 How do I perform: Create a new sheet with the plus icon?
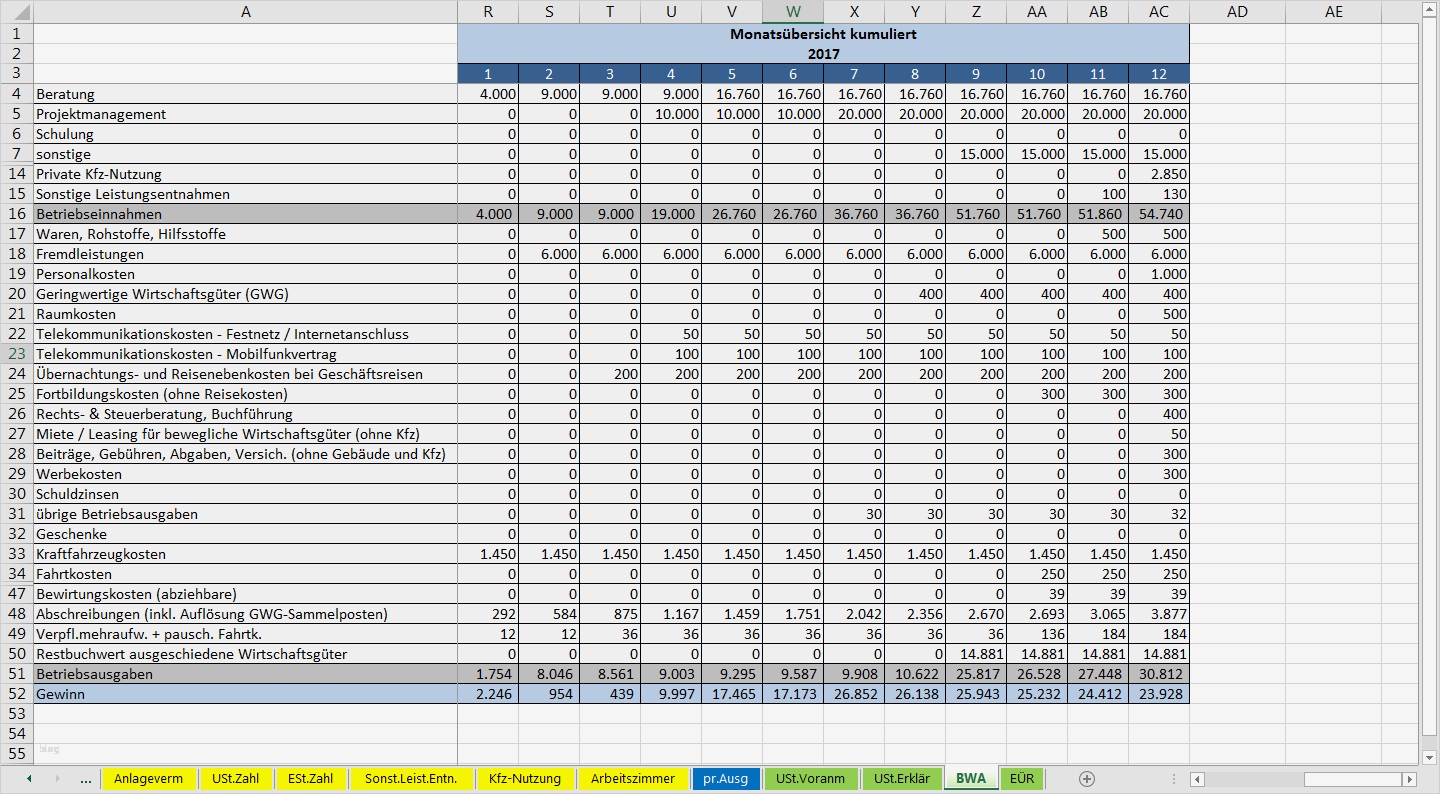[1086, 778]
